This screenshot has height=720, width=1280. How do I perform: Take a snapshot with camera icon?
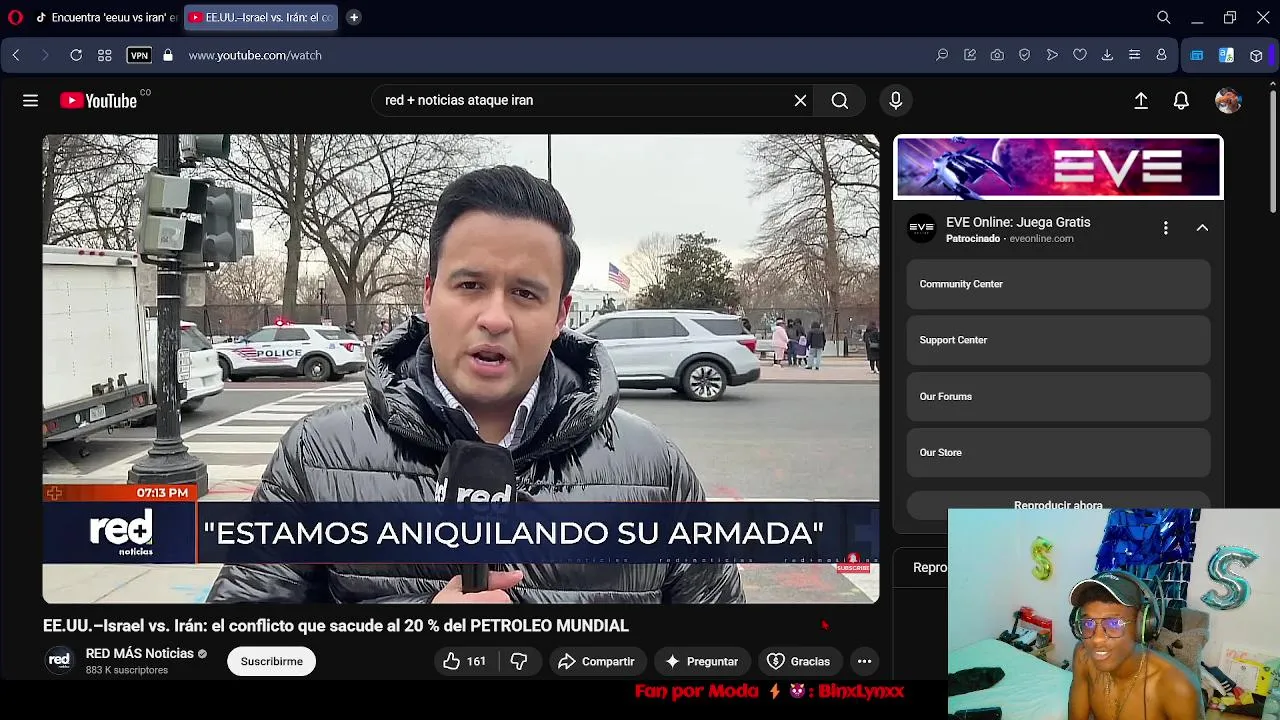pyautogui.click(x=997, y=55)
